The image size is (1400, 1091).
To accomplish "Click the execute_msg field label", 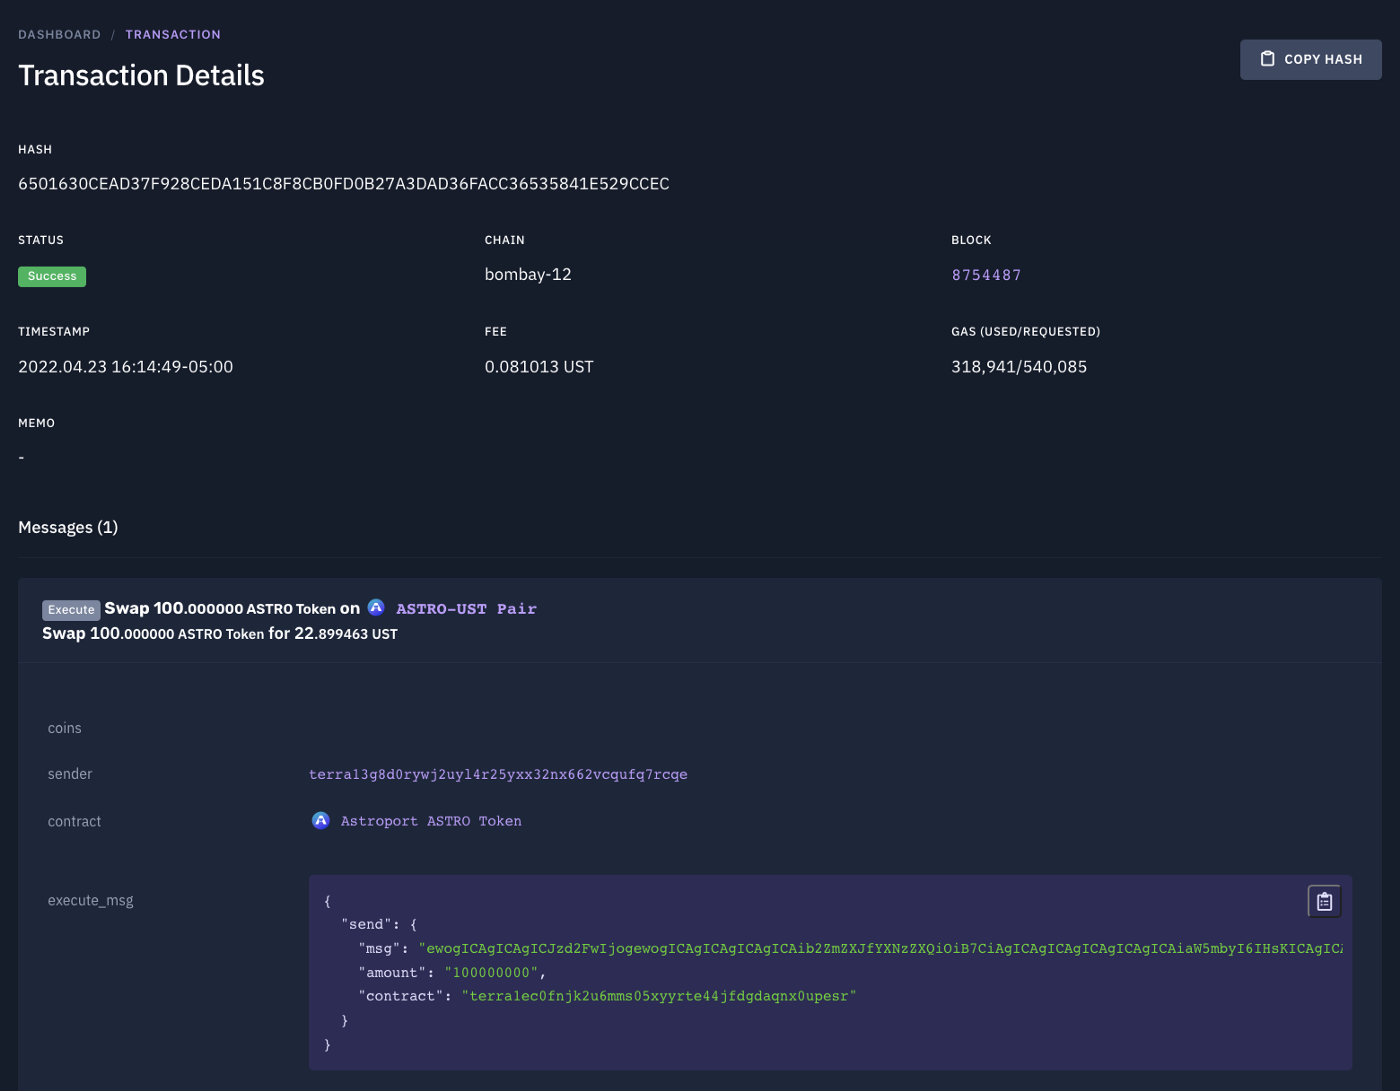I will tap(90, 900).
